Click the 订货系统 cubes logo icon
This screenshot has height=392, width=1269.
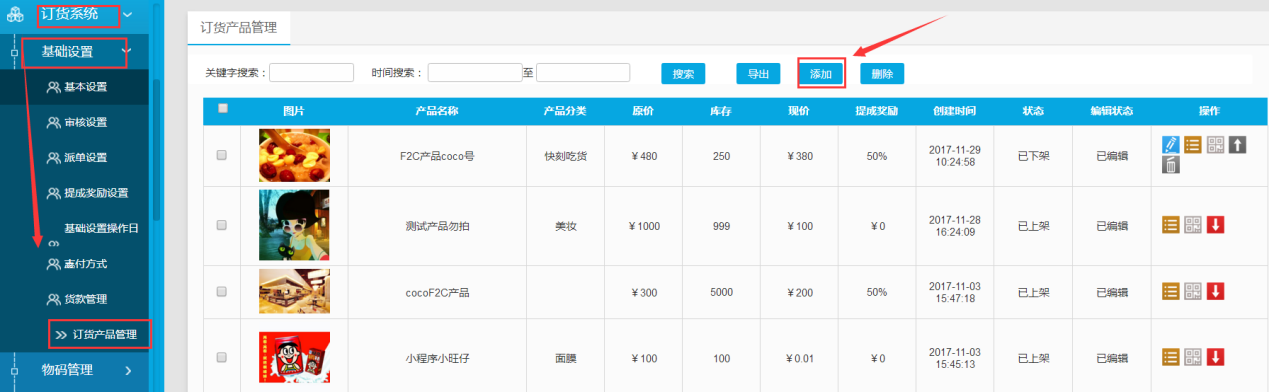click(x=15, y=13)
